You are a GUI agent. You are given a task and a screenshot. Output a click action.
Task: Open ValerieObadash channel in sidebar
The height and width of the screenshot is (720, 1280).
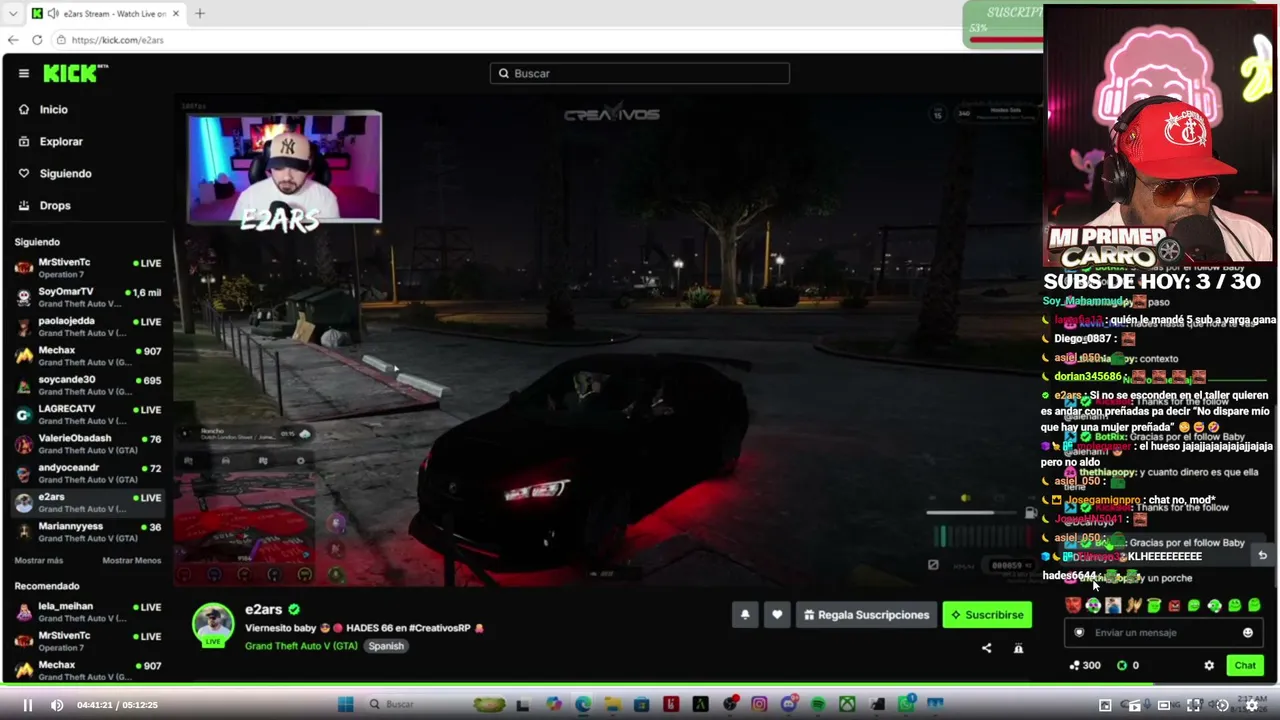pos(88,443)
